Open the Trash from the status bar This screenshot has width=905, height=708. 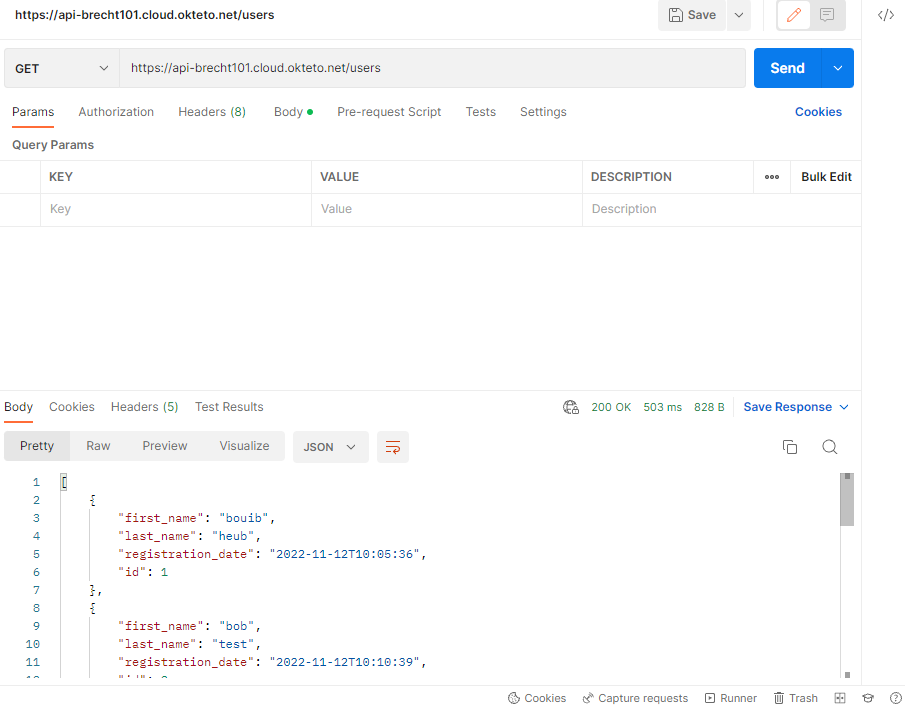[x=795, y=698]
